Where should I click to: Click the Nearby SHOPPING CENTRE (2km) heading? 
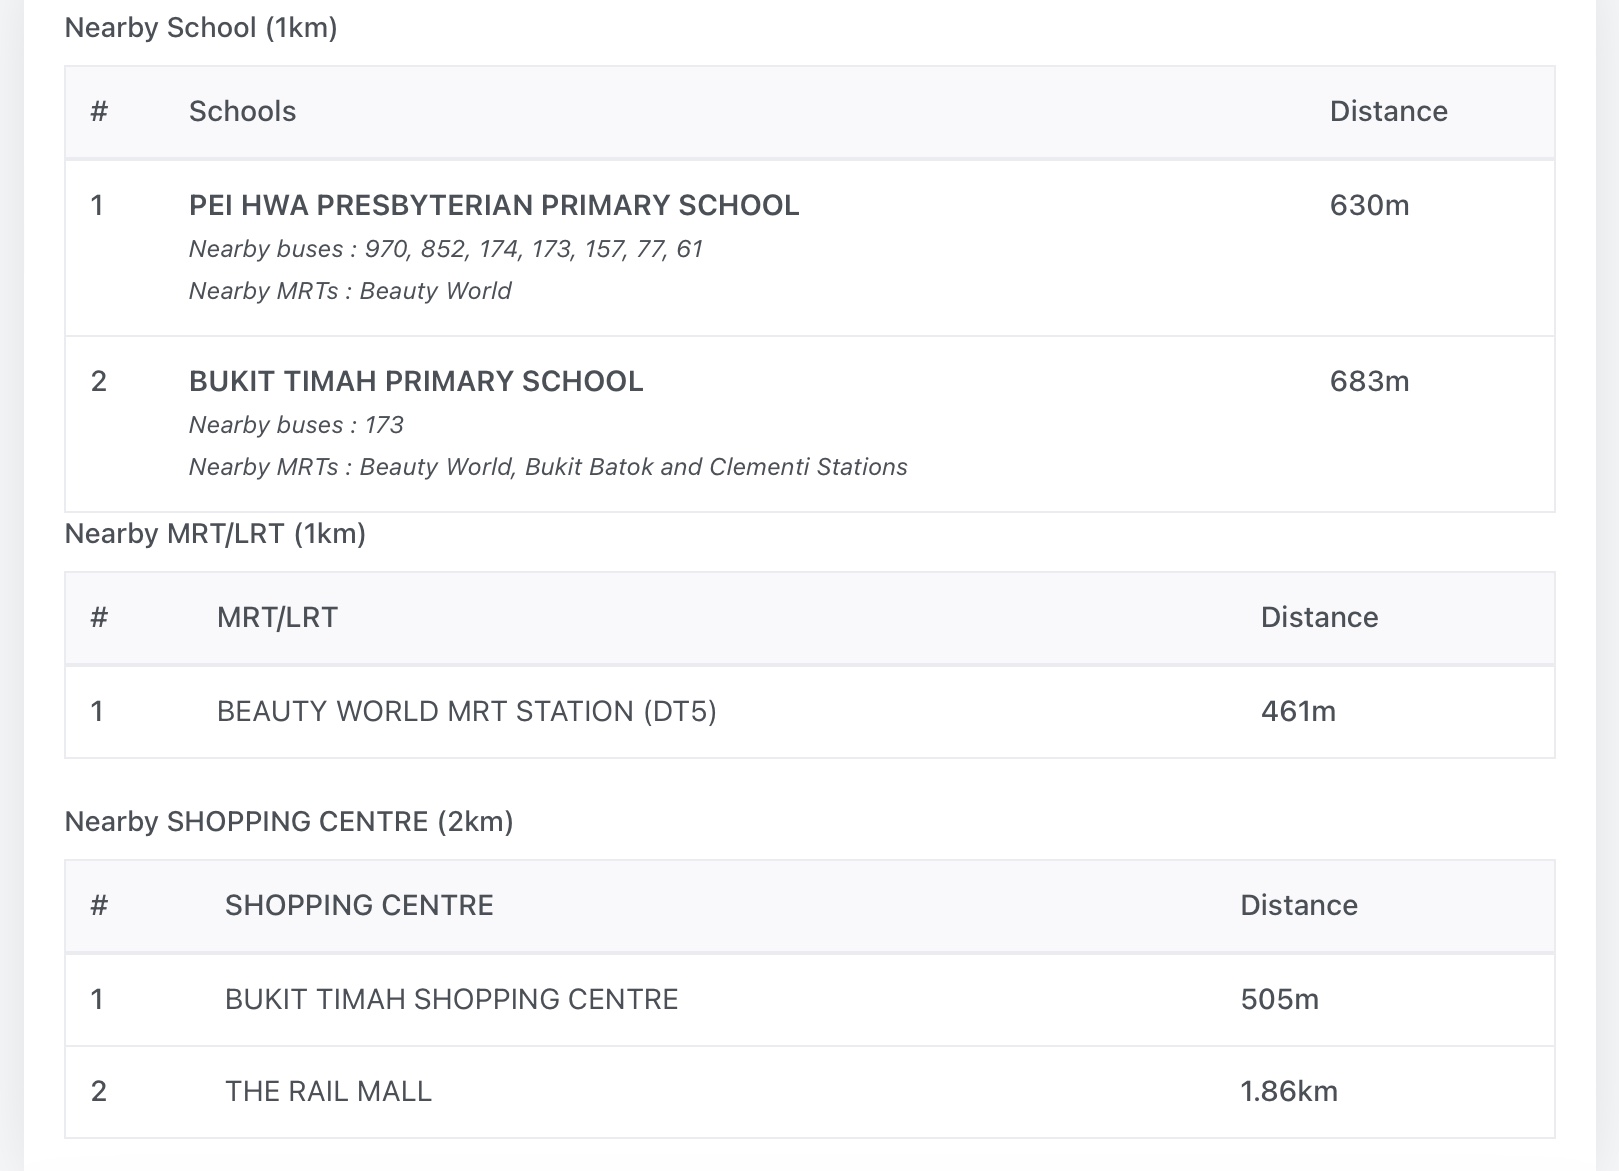tap(289, 822)
